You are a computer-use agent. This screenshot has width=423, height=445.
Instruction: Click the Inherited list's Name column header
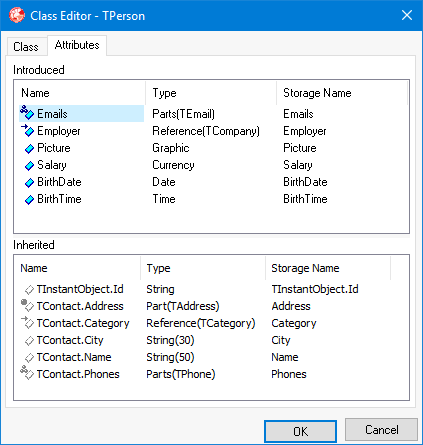(77, 268)
